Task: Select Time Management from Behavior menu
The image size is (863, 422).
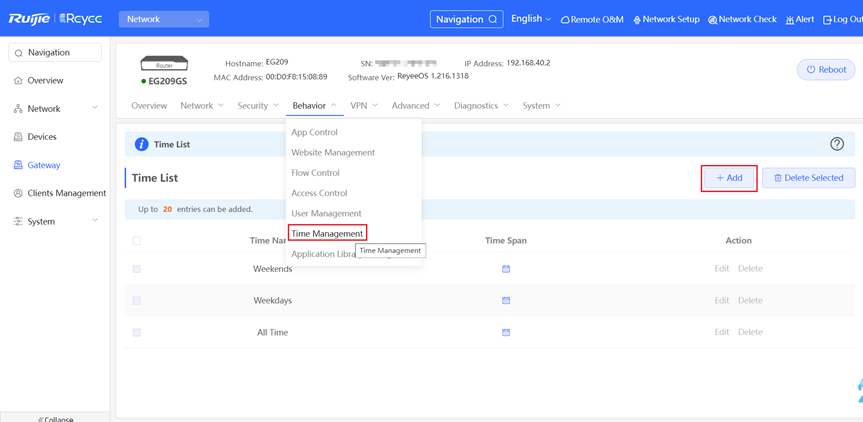Action: (327, 234)
